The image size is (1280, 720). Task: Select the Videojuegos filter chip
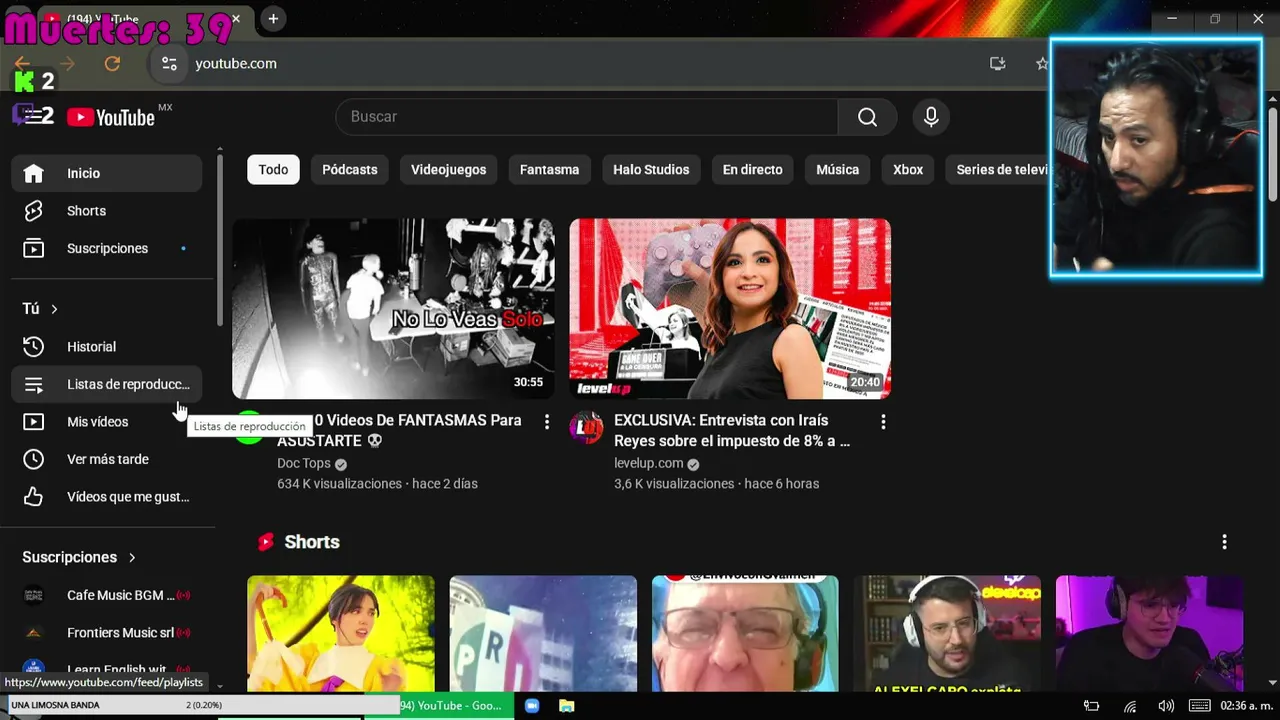(448, 170)
